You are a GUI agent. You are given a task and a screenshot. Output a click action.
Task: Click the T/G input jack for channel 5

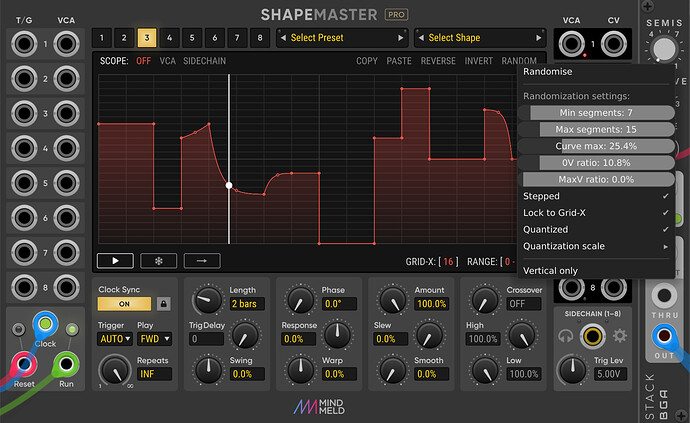tap(24, 183)
